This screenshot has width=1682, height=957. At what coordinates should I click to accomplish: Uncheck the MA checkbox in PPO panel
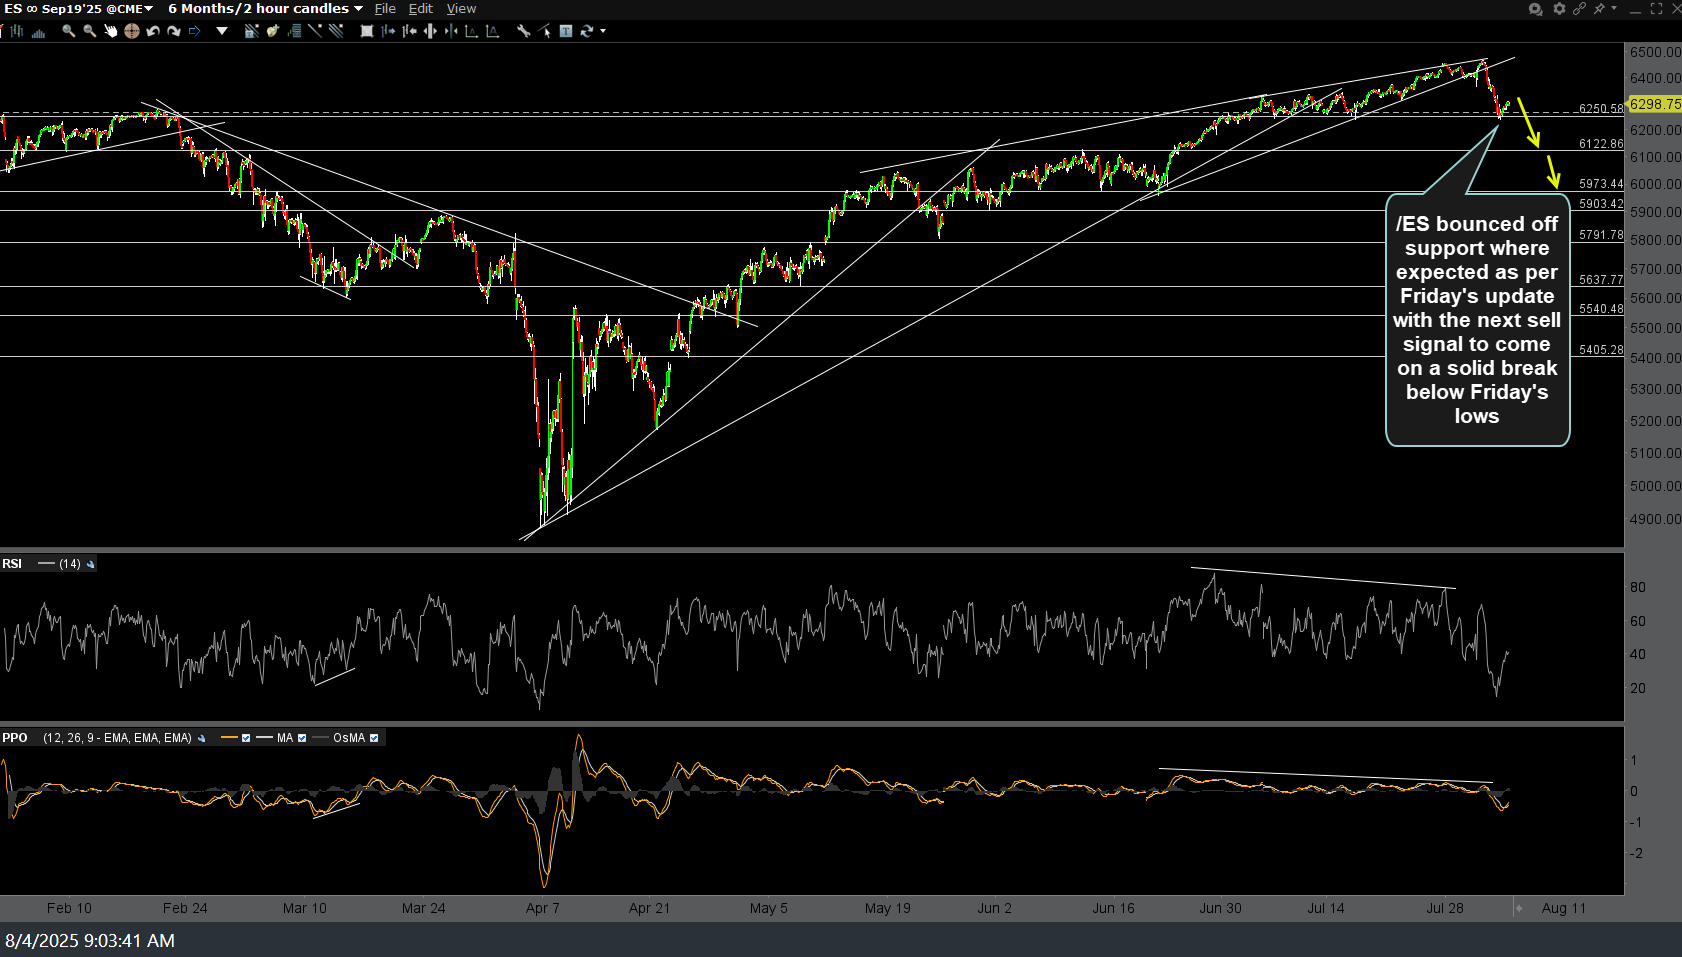(x=302, y=739)
